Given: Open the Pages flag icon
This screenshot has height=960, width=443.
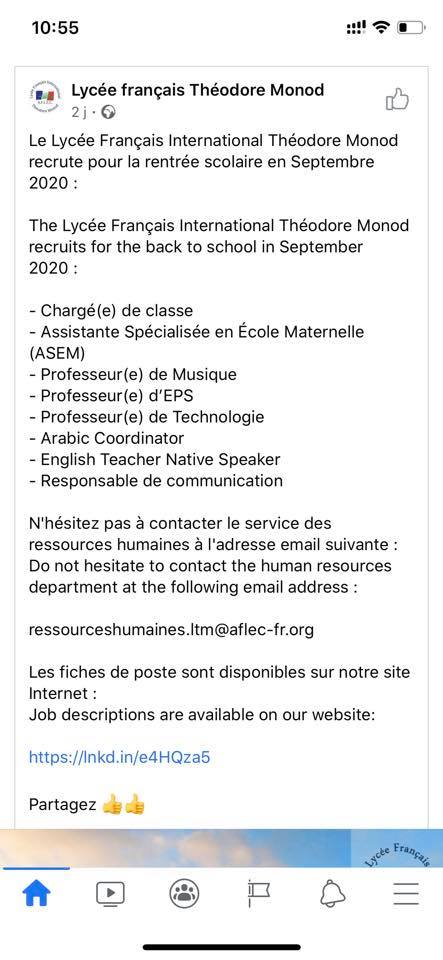Looking at the screenshot, I should (258, 894).
